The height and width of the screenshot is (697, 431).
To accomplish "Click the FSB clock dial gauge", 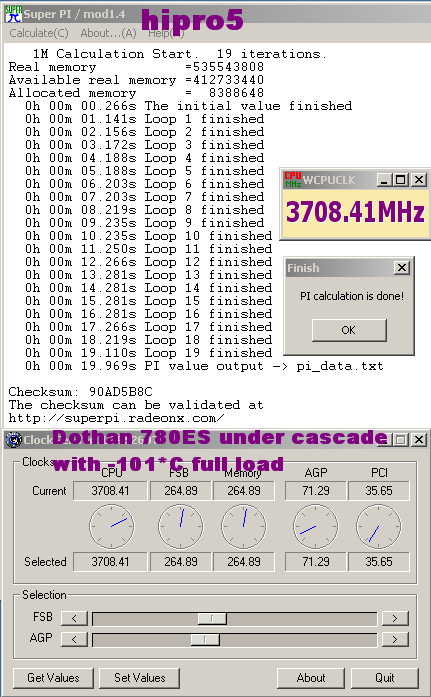I will coord(180,526).
